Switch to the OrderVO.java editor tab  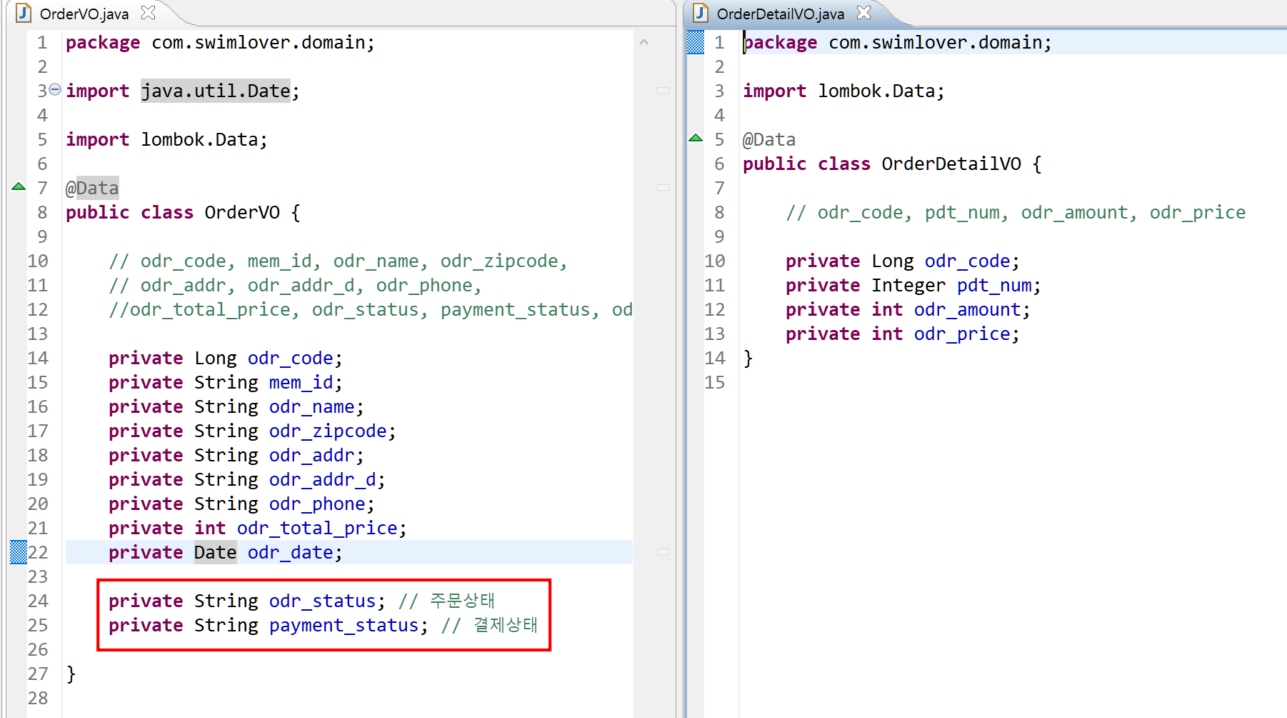[84, 14]
